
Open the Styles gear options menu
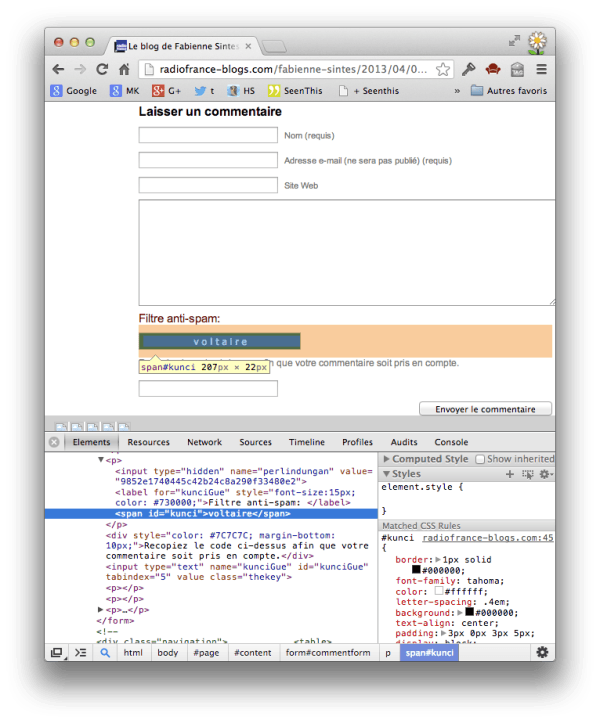click(x=546, y=474)
